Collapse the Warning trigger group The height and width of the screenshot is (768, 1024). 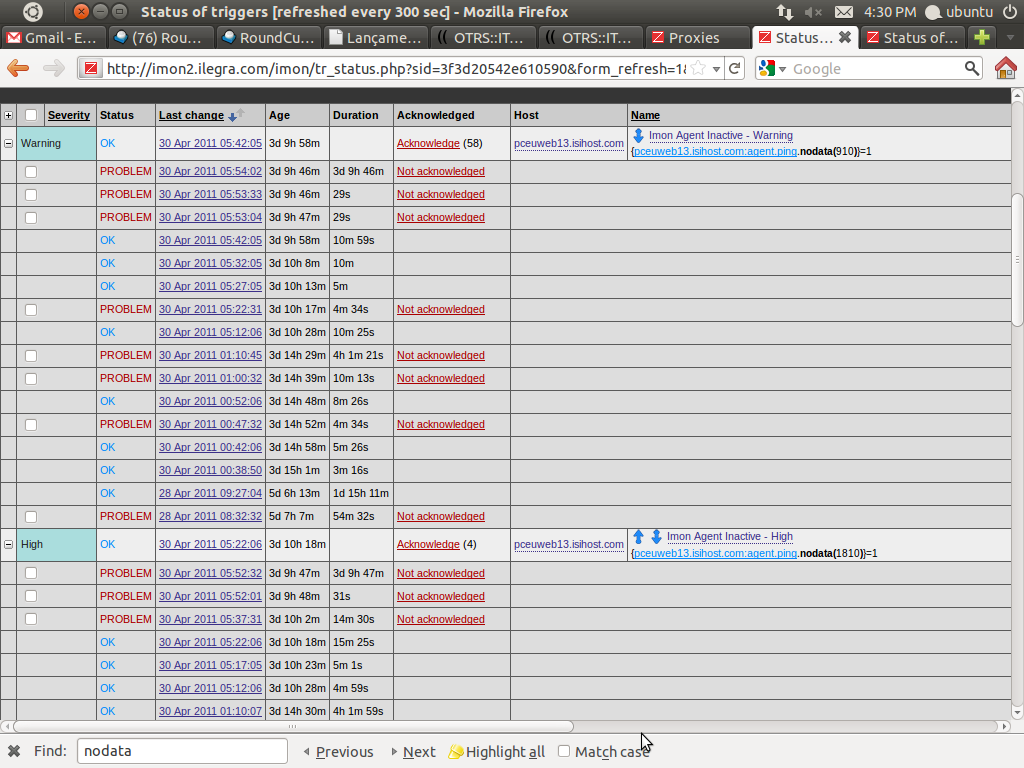tap(9, 143)
